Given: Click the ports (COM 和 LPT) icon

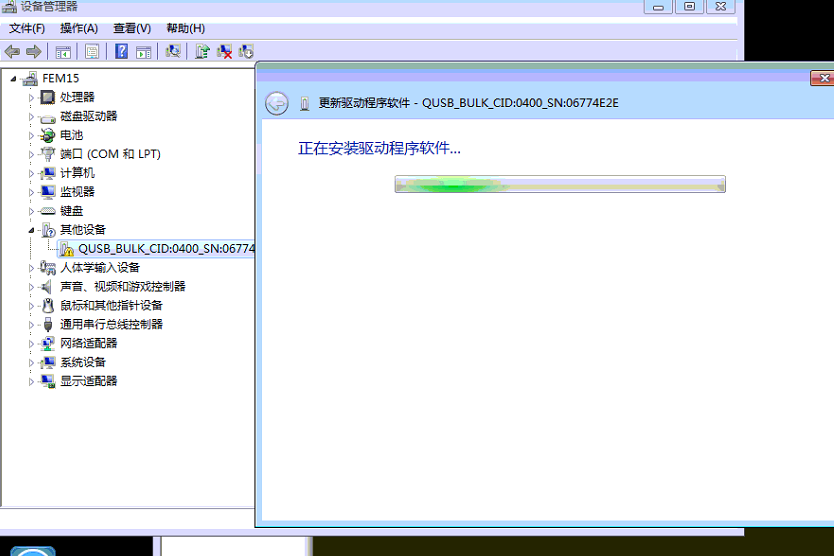Looking at the screenshot, I should (x=48, y=154).
